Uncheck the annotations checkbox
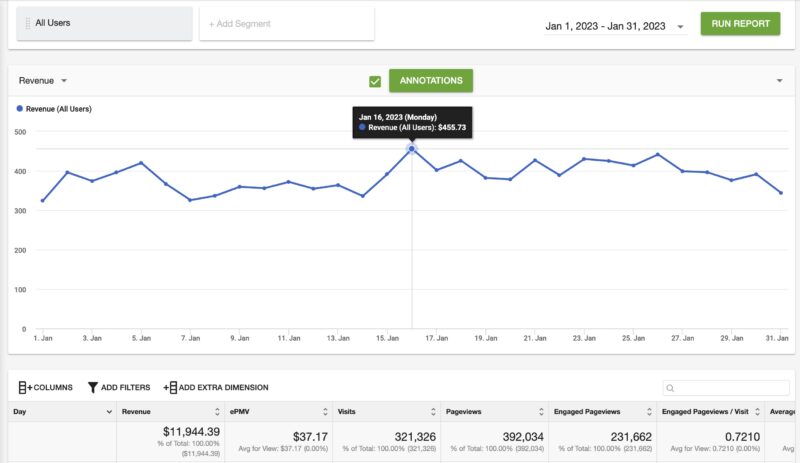 [x=375, y=81]
